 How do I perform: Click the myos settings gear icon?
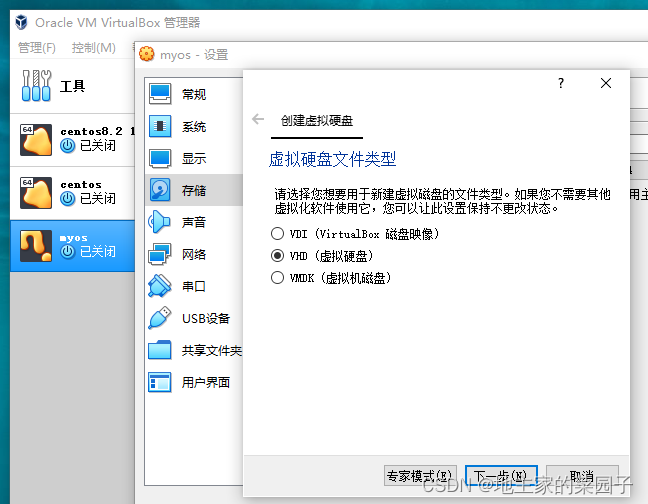pos(146,54)
